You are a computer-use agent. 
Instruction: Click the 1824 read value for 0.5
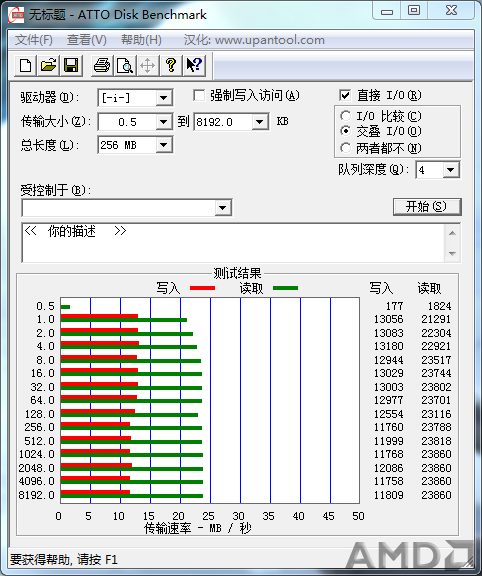[439, 306]
